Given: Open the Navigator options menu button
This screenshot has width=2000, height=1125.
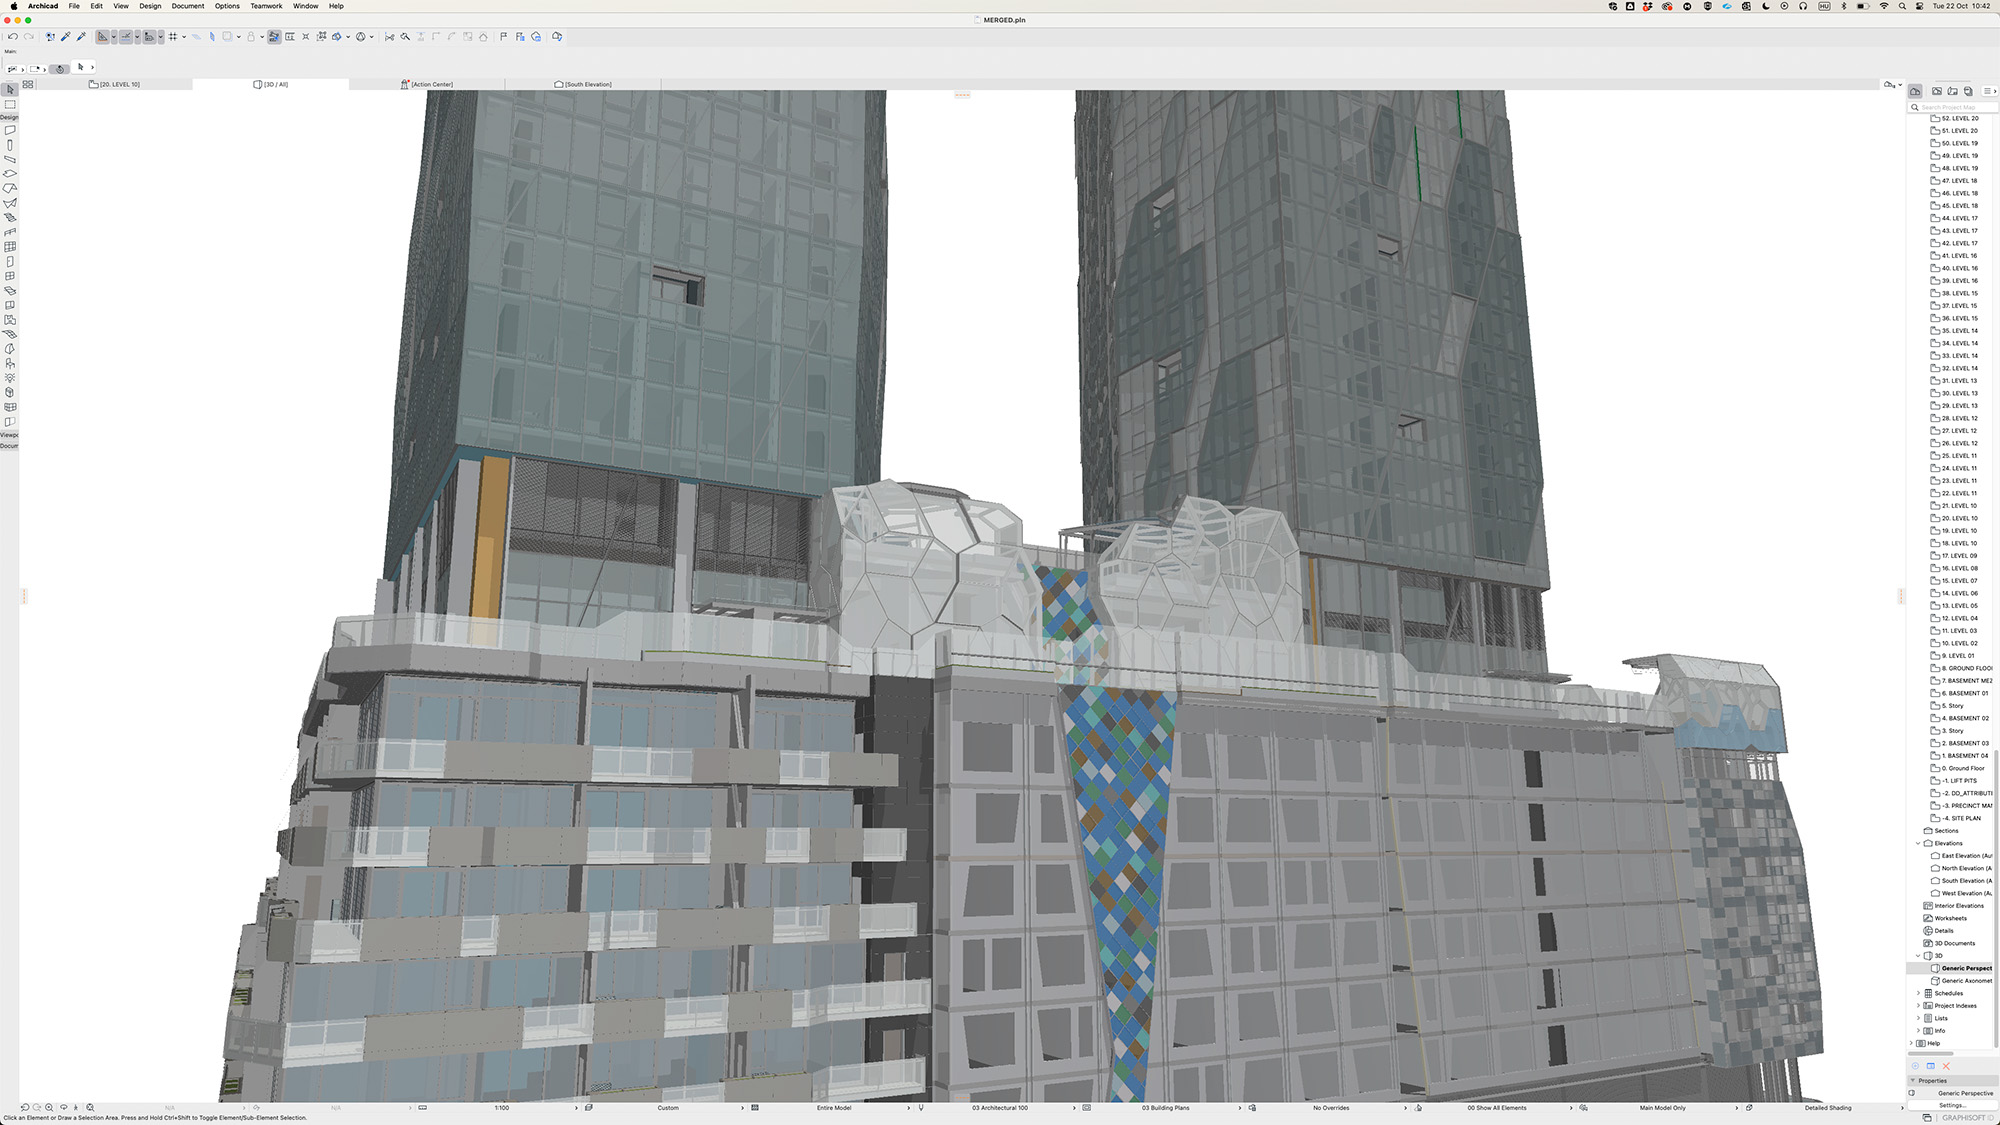Looking at the screenshot, I should (1989, 91).
